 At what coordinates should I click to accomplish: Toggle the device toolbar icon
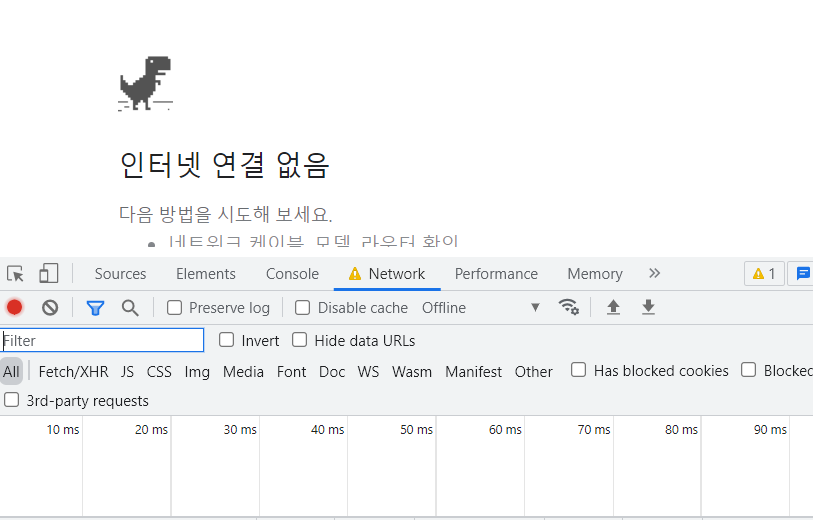[x=49, y=274]
